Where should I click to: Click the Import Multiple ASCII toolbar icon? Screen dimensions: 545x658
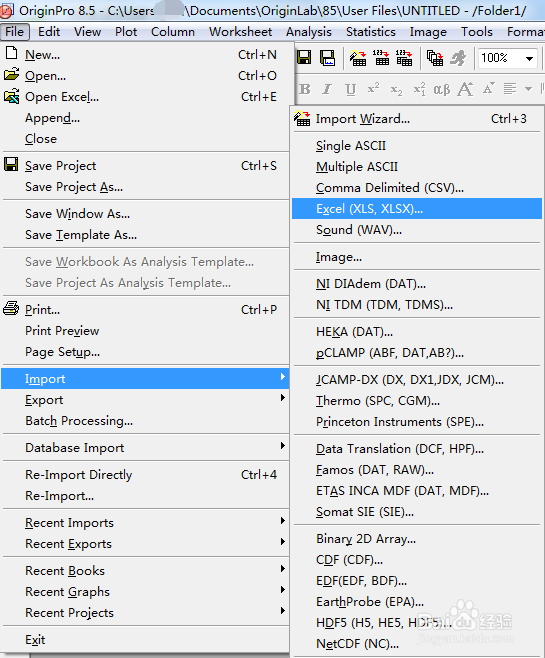coord(404,57)
